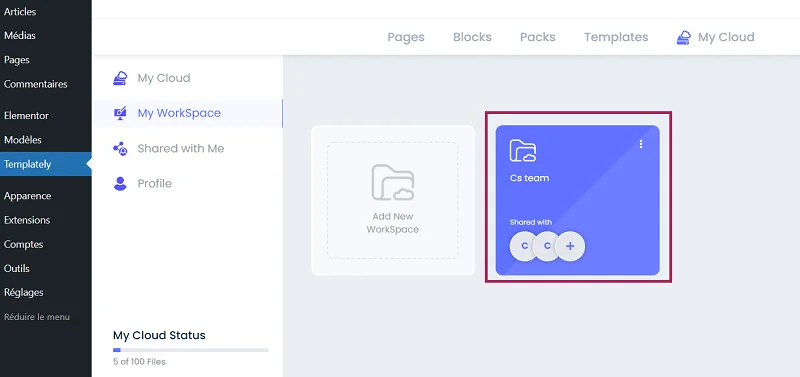Open My Cloud tab in top navigation
Image resolution: width=800 pixels, height=377 pixels.
[x=726, y=37]
